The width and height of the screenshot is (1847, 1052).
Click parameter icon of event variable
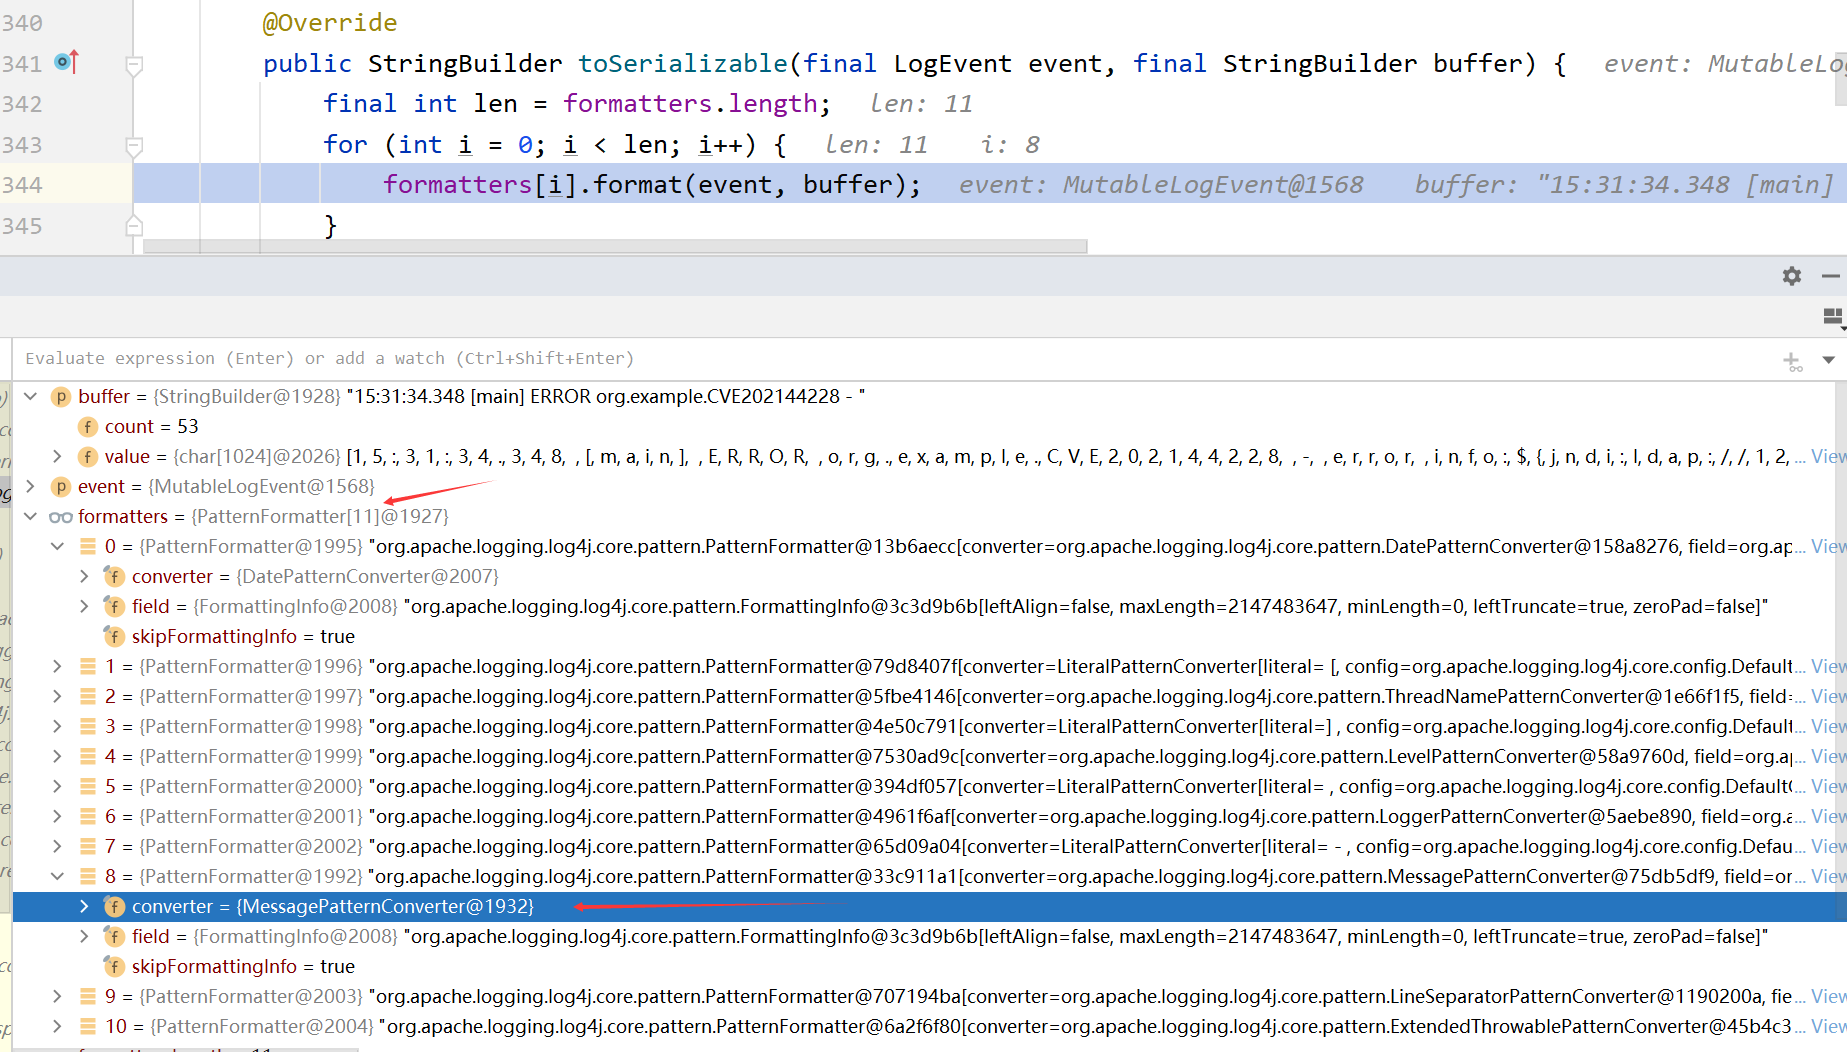61,487
